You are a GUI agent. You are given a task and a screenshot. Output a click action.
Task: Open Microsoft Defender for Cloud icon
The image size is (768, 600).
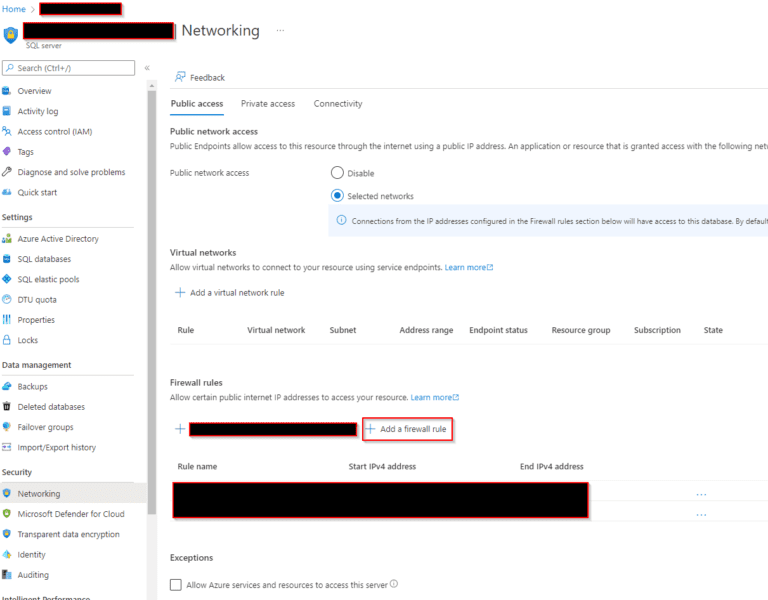point(7,514)
